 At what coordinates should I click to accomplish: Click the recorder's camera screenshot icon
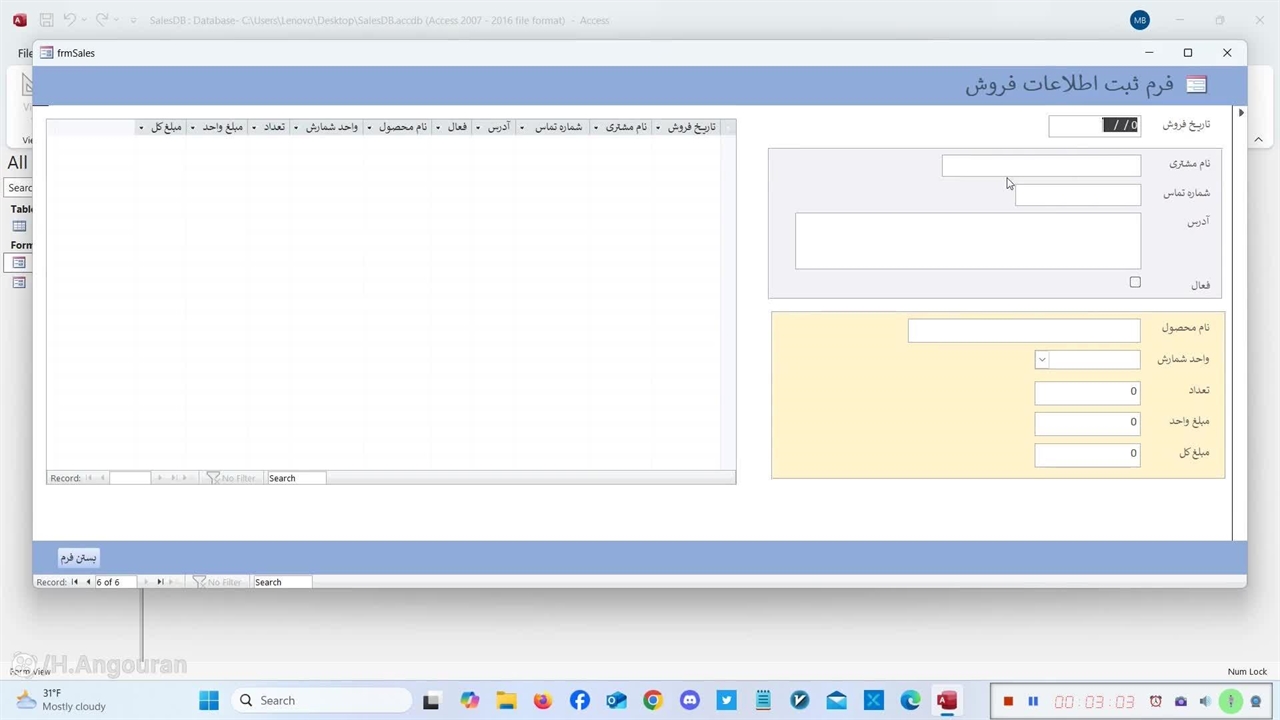(1181, 701)
